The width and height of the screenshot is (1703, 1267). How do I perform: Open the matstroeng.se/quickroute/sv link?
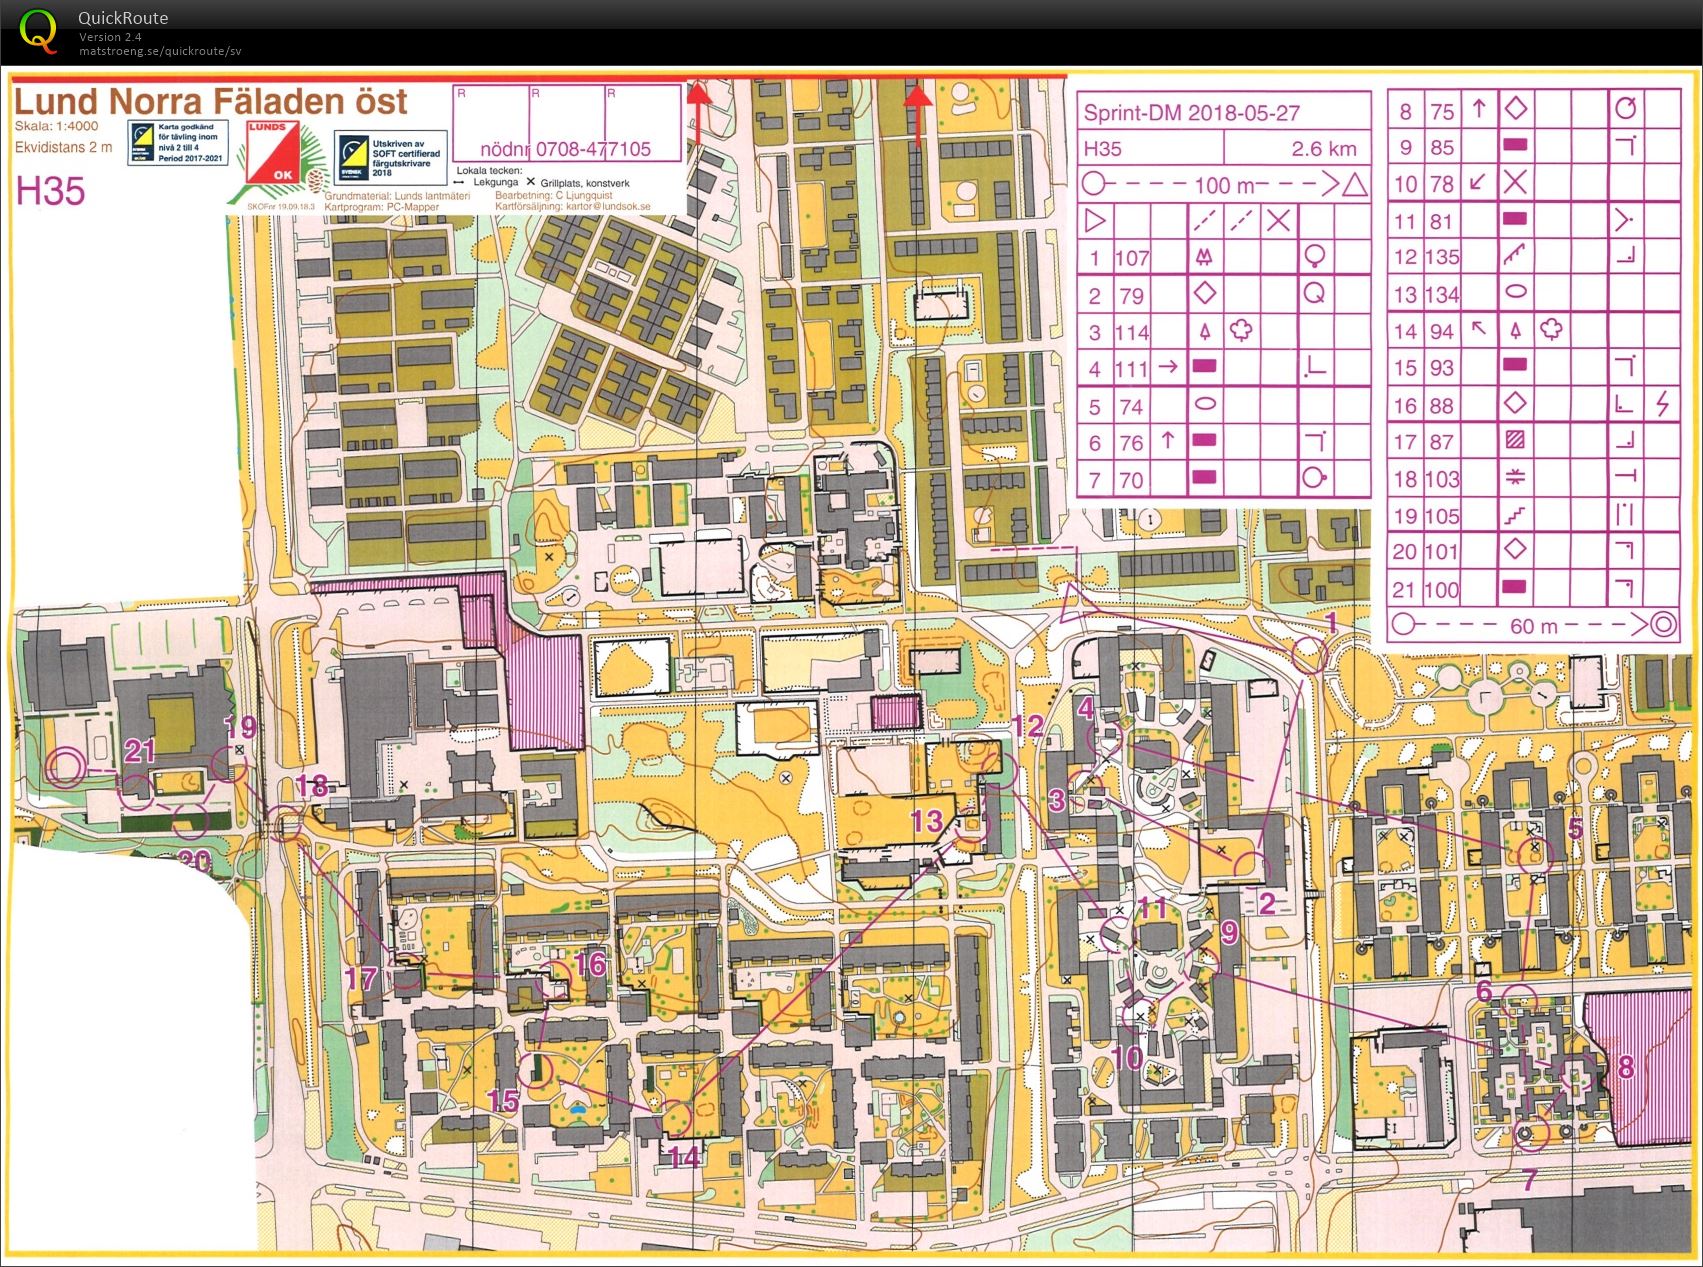click(x=160, y=51)
